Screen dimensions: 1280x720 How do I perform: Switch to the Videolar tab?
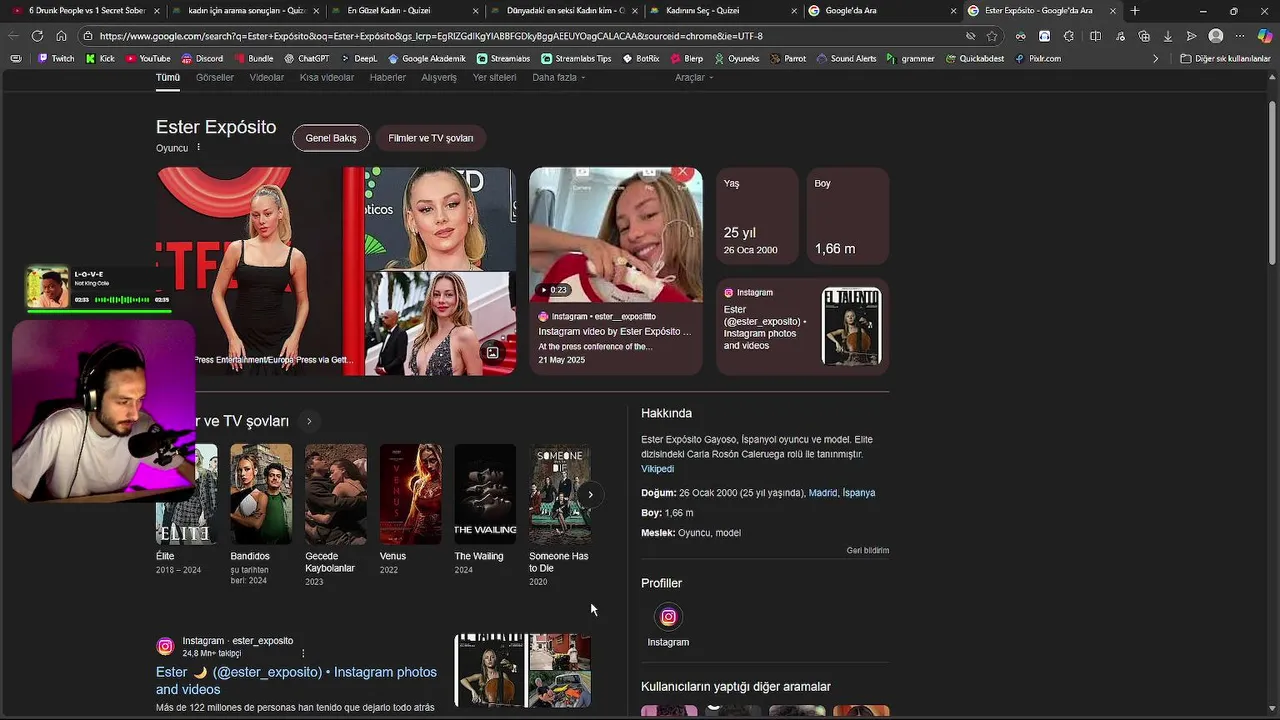click(267, 77)
